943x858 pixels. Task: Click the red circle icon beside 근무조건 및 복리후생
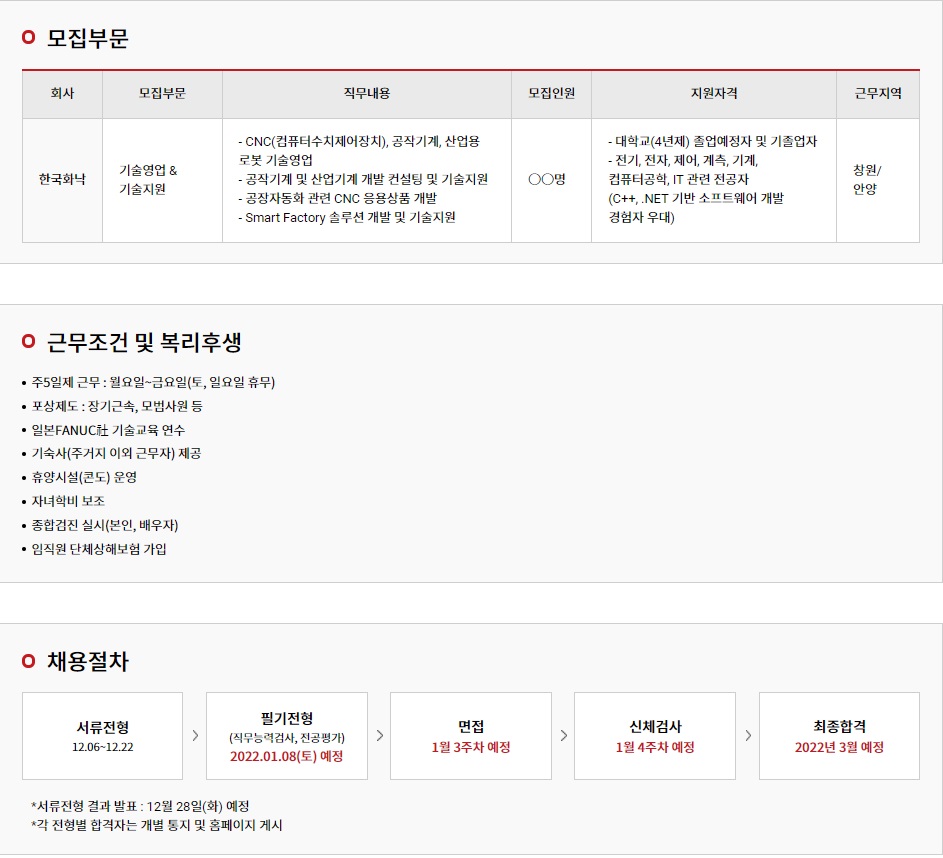(x=28, y=342)
